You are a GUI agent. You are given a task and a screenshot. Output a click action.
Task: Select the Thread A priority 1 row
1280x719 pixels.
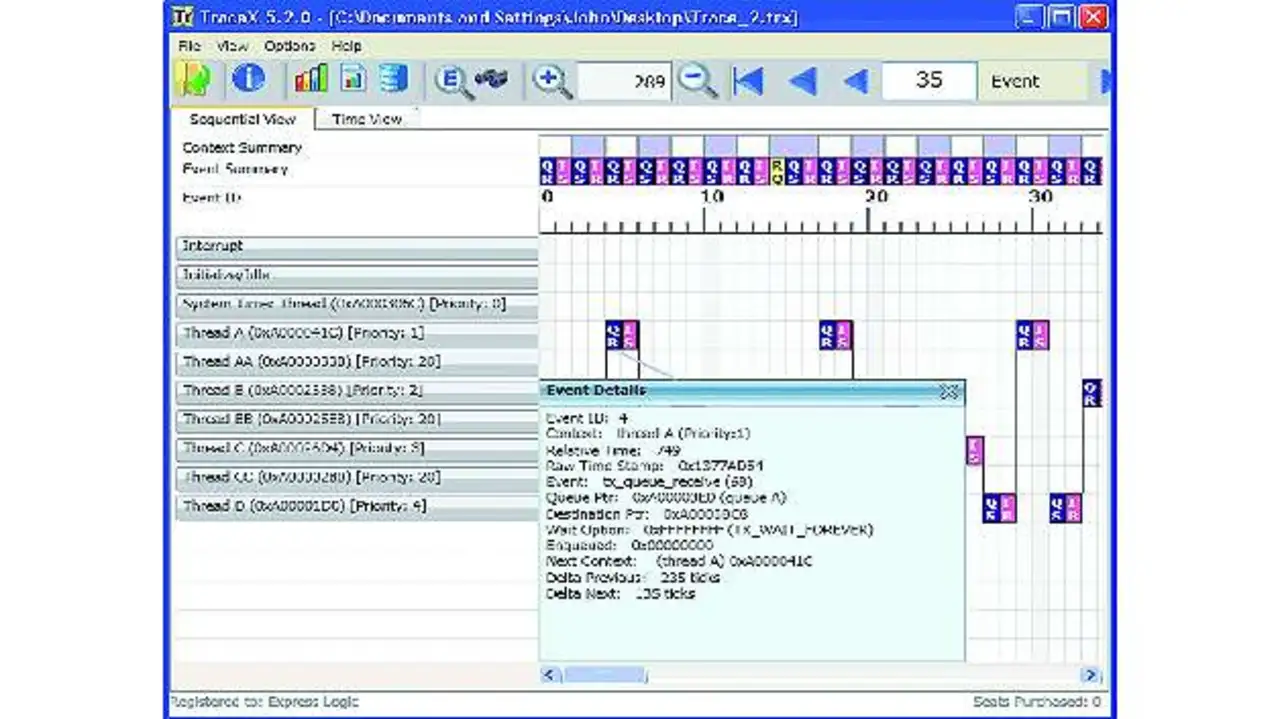click(x=357, y=333)
